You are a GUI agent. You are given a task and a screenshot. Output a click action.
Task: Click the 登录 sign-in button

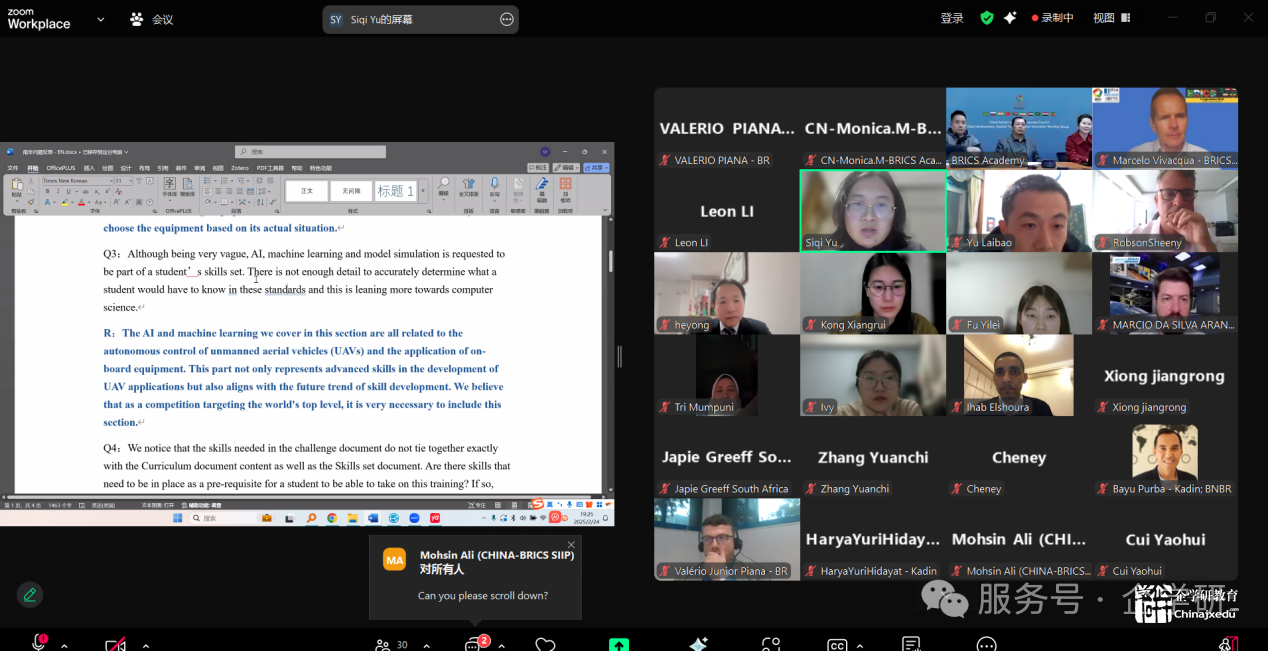point(952,18)
